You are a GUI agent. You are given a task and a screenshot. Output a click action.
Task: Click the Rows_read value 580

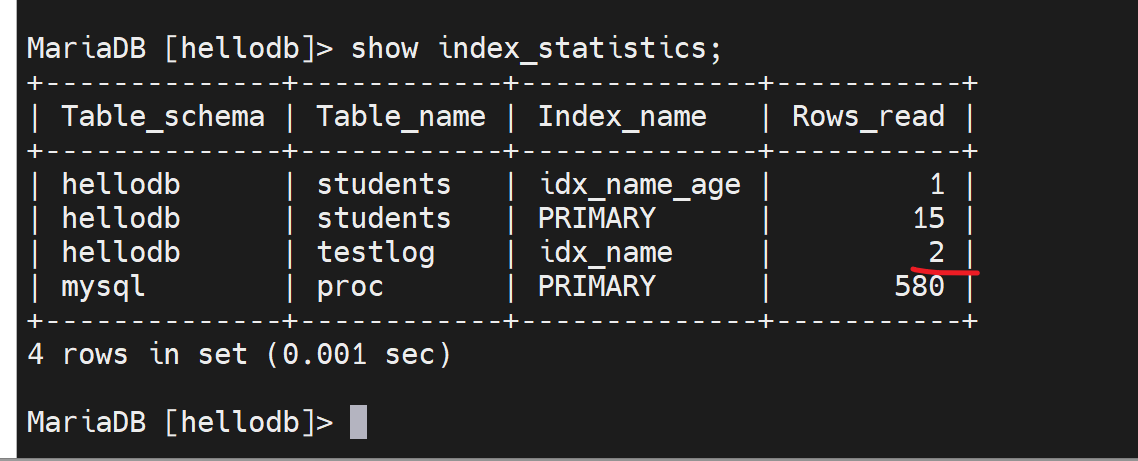pos(920,286)
